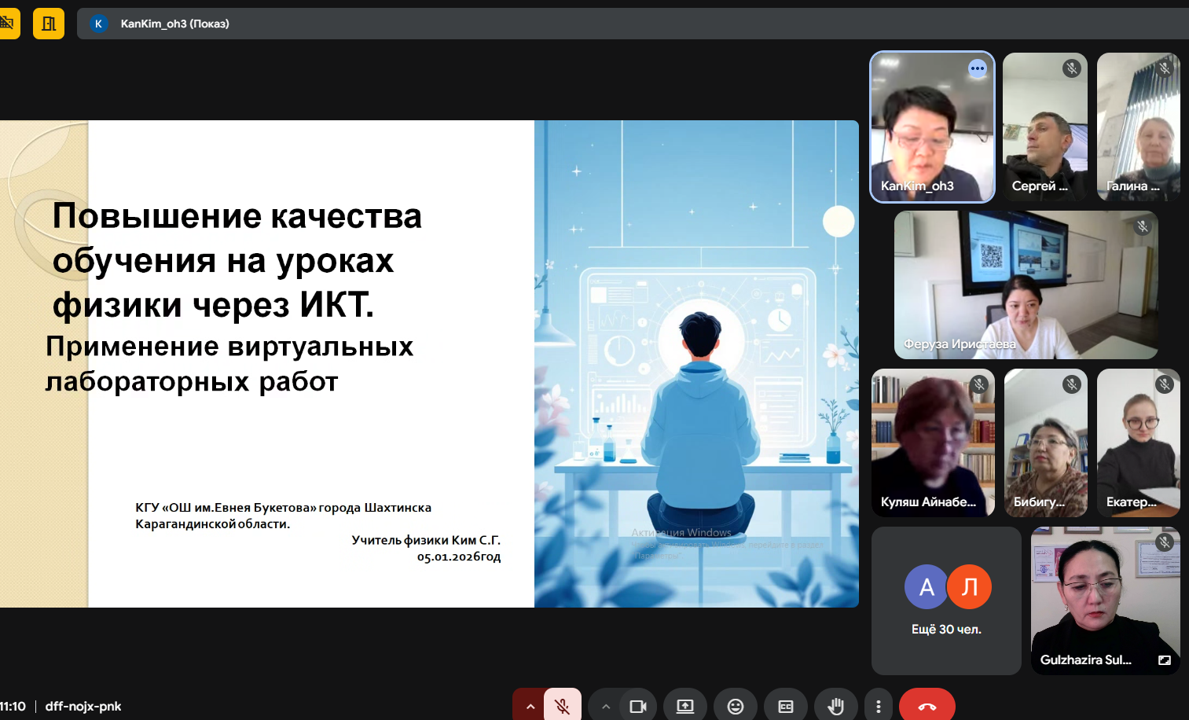Open the emoji reactions panel
Viewport: 1189px width, 720px height.
(x=736, y=704)
